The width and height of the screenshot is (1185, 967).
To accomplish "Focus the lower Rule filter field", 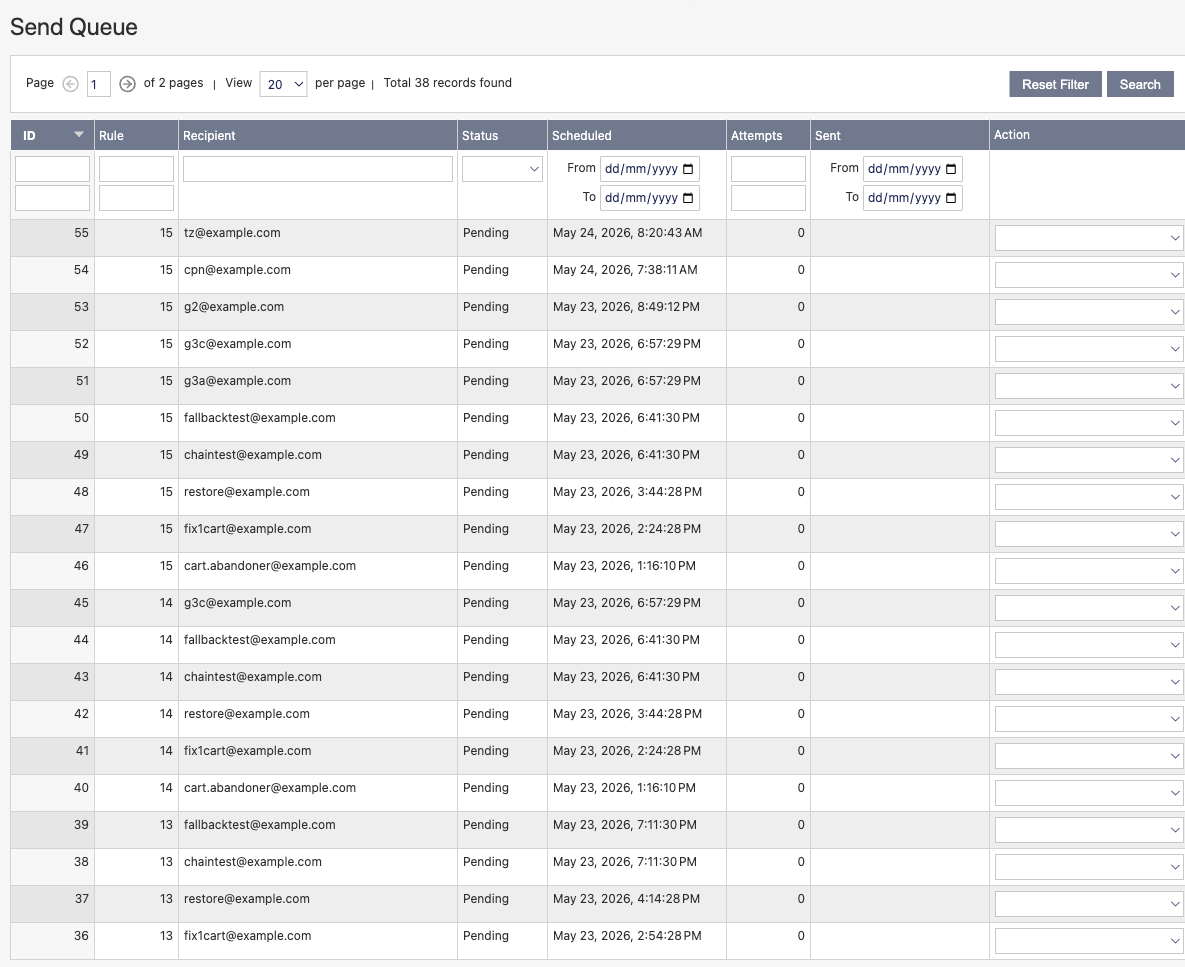I will [136, 198].
